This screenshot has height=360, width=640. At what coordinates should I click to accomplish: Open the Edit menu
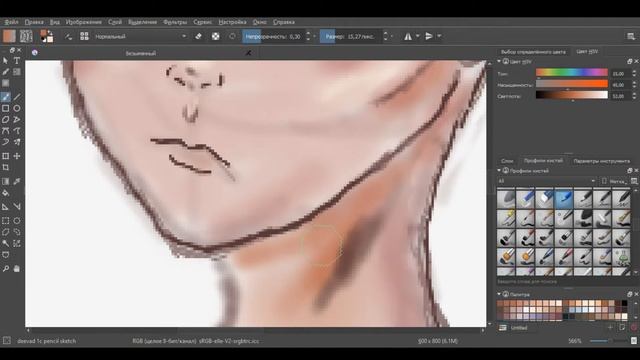(34, 22)
